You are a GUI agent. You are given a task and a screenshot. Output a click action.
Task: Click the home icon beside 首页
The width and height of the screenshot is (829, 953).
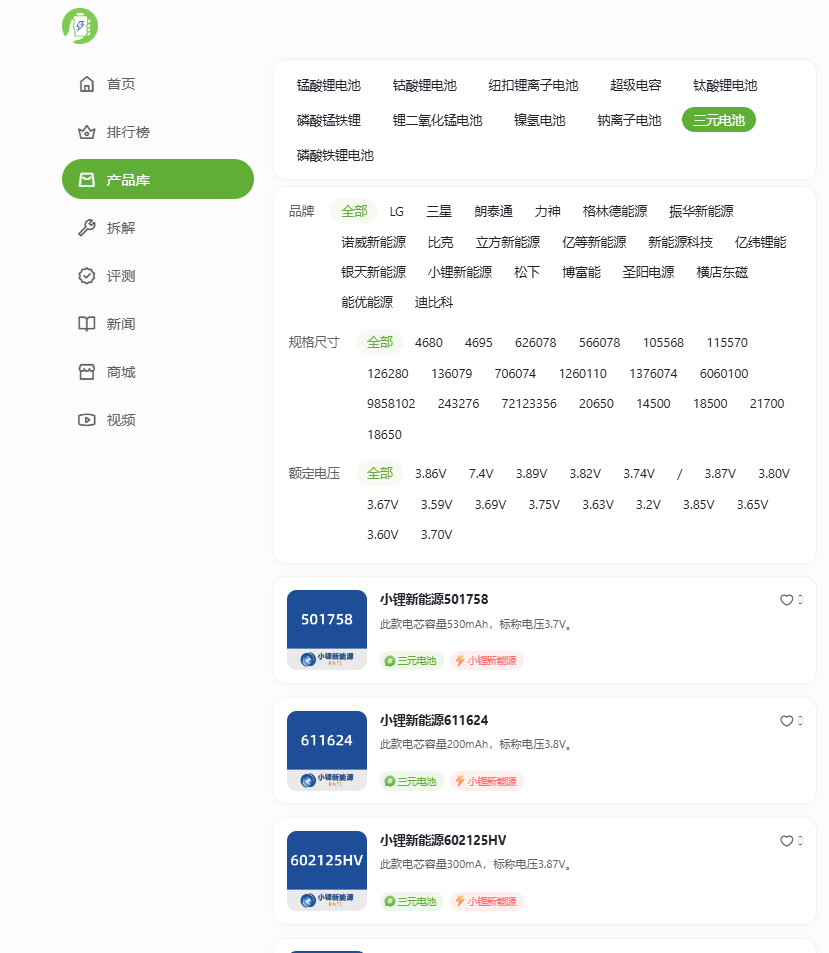tap(87, 84)
